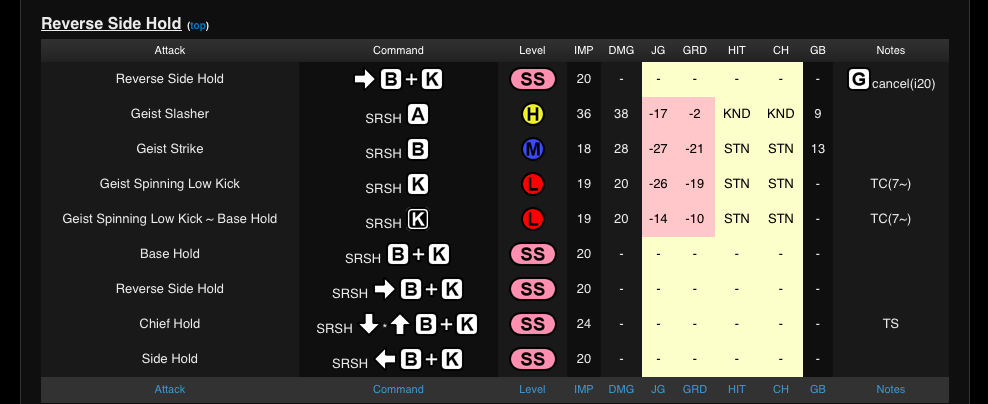Viewport: 988px width, 404px height.
Task: Select the KND hit cell for Geist Slasher
Action: pyautogui.click(x=737, y=114)
